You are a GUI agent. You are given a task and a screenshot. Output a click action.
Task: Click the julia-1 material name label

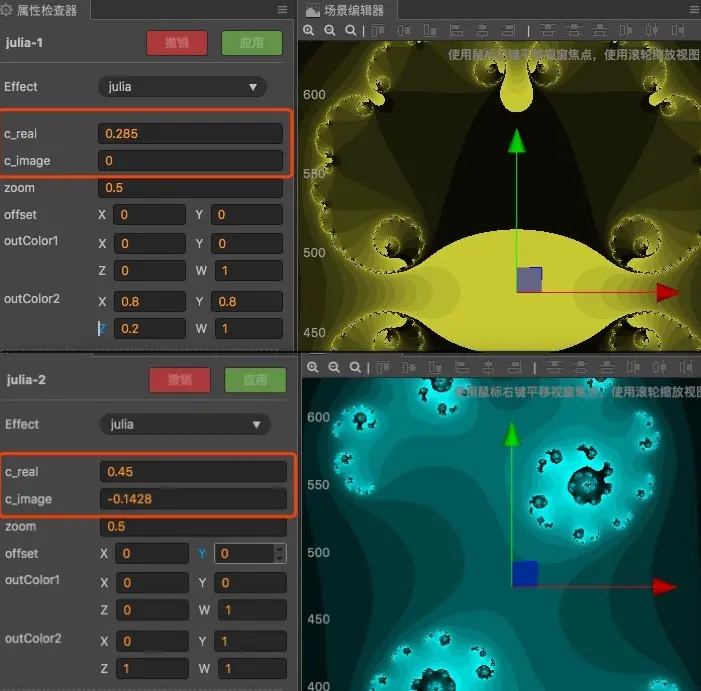[x=24, y=43]
